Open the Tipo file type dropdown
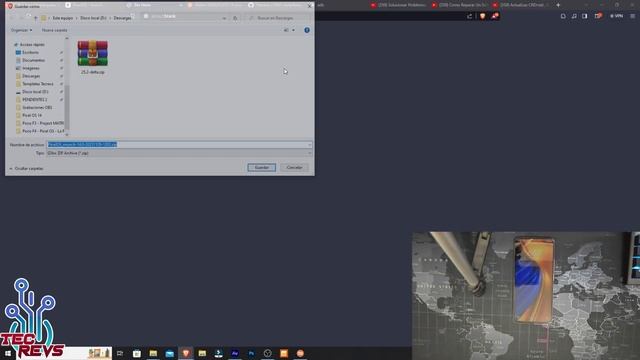 (179, 153)
